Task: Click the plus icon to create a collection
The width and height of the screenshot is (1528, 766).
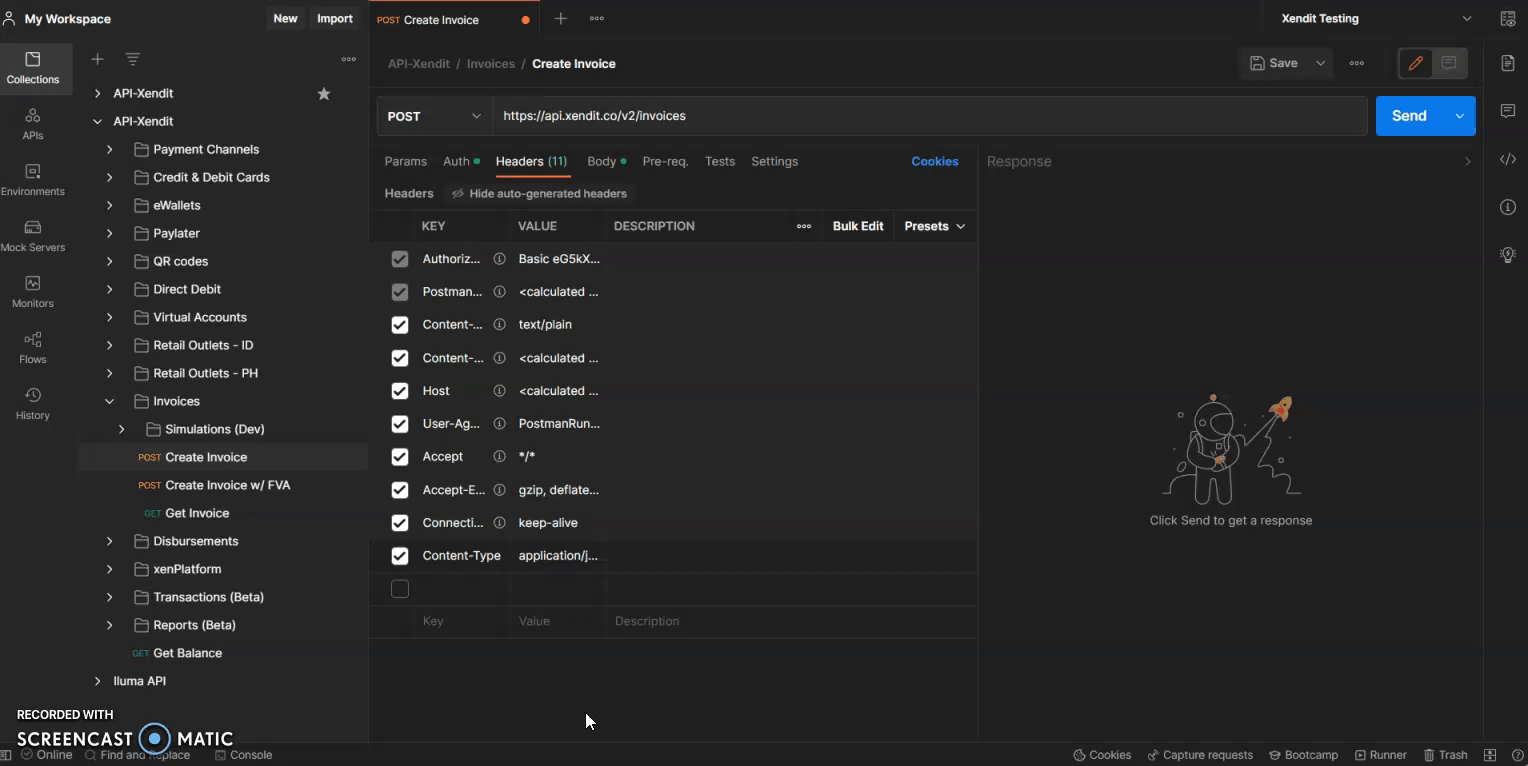Action: pyautogui.click(x=97, y=59)
